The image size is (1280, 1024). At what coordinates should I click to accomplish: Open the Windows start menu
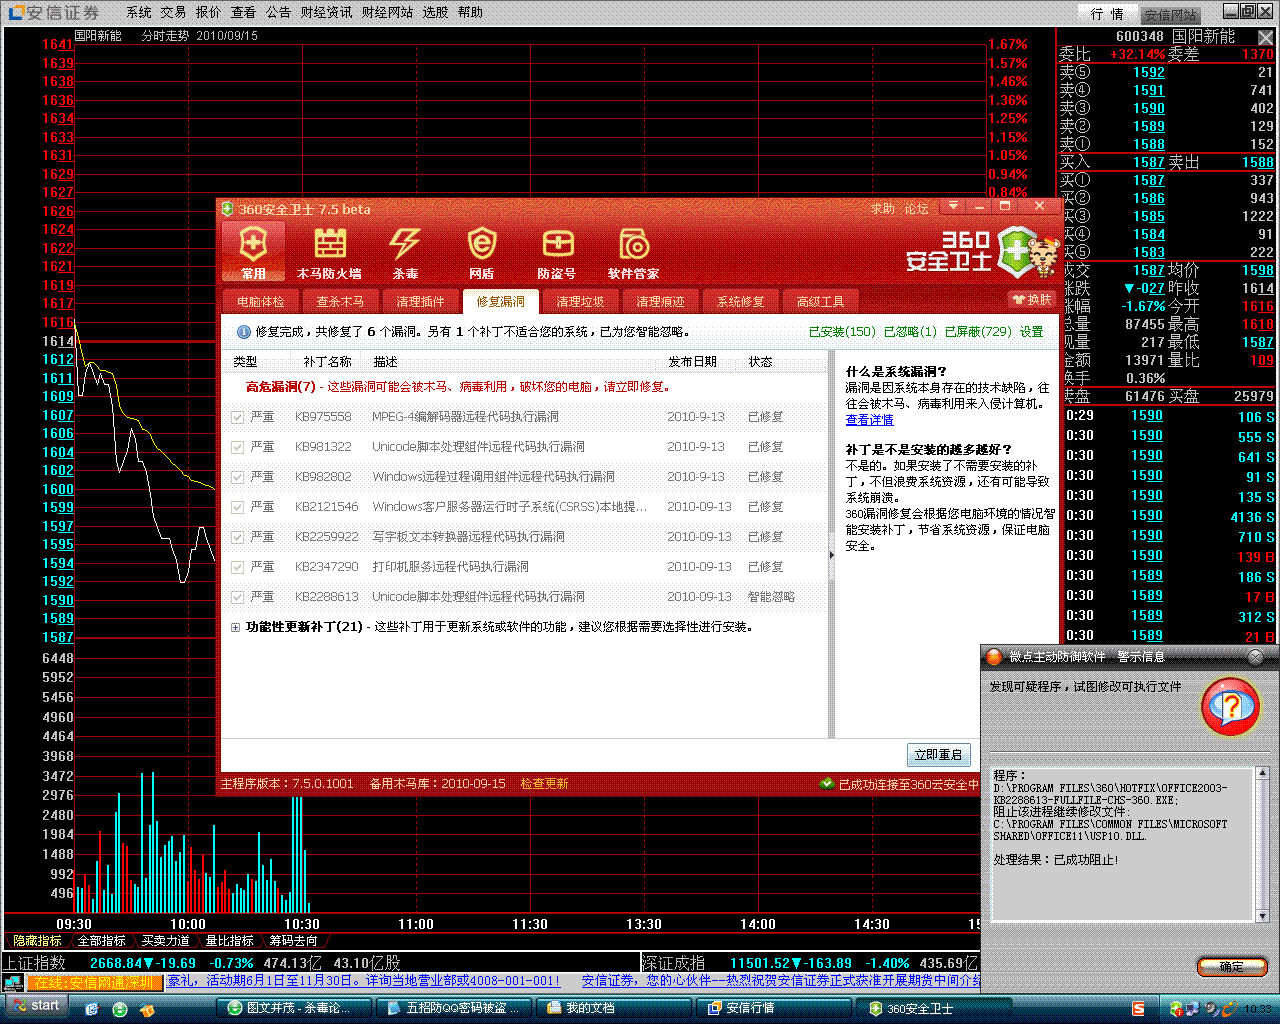pyautogui.click(x=35, y=1006)
